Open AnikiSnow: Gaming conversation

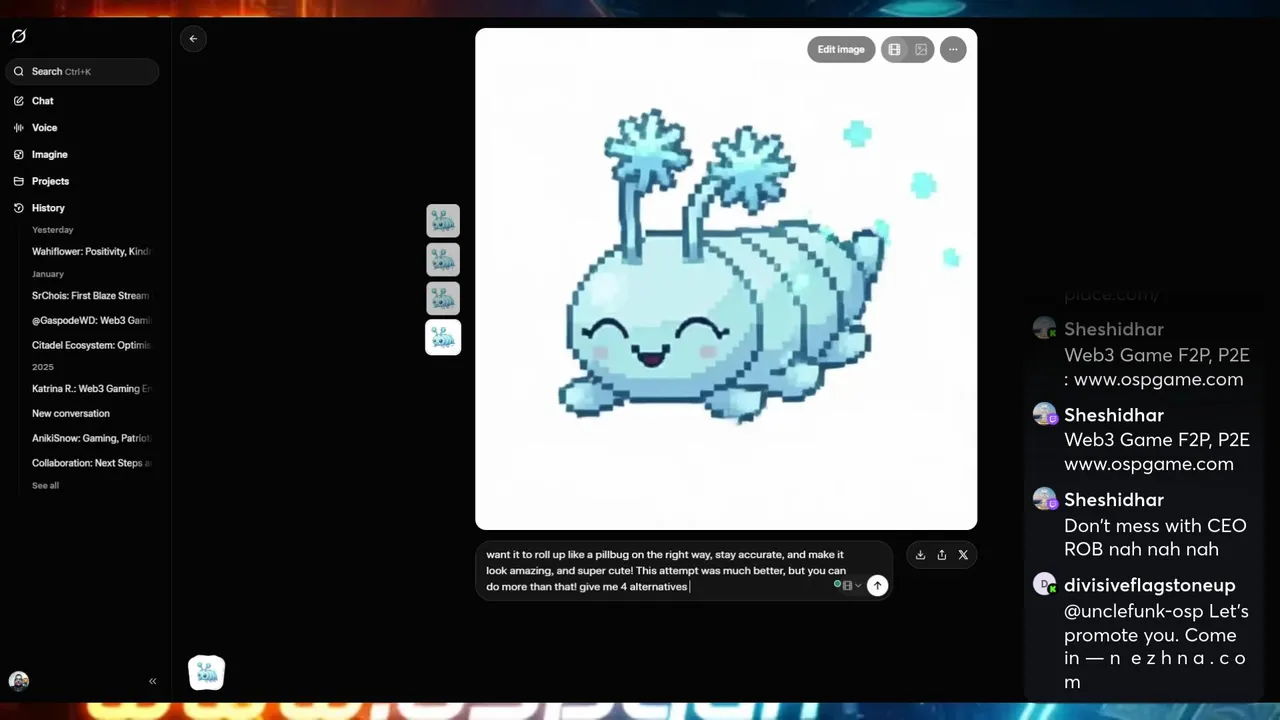pyautogui.click(x=90, y=438)
